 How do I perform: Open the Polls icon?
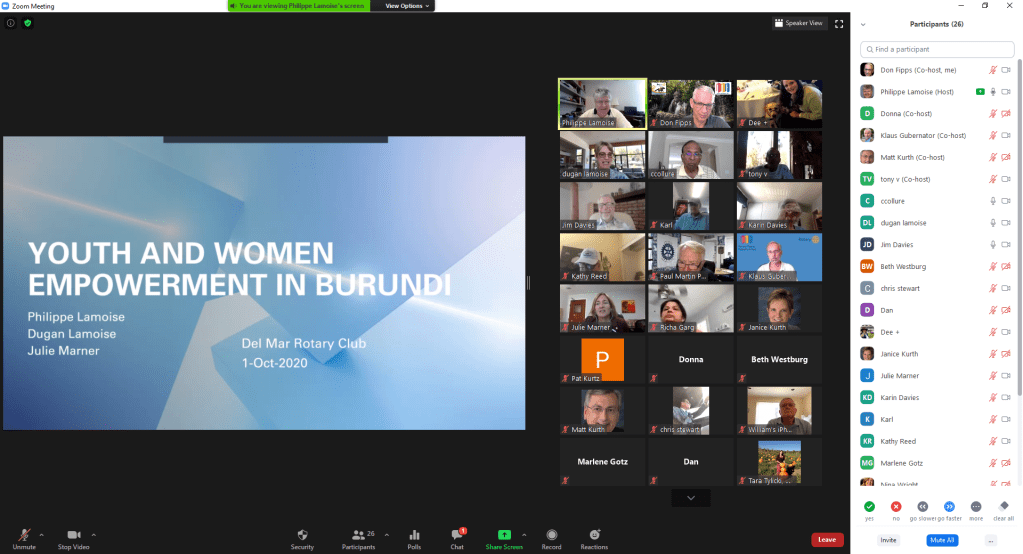[x=414, y=535]
